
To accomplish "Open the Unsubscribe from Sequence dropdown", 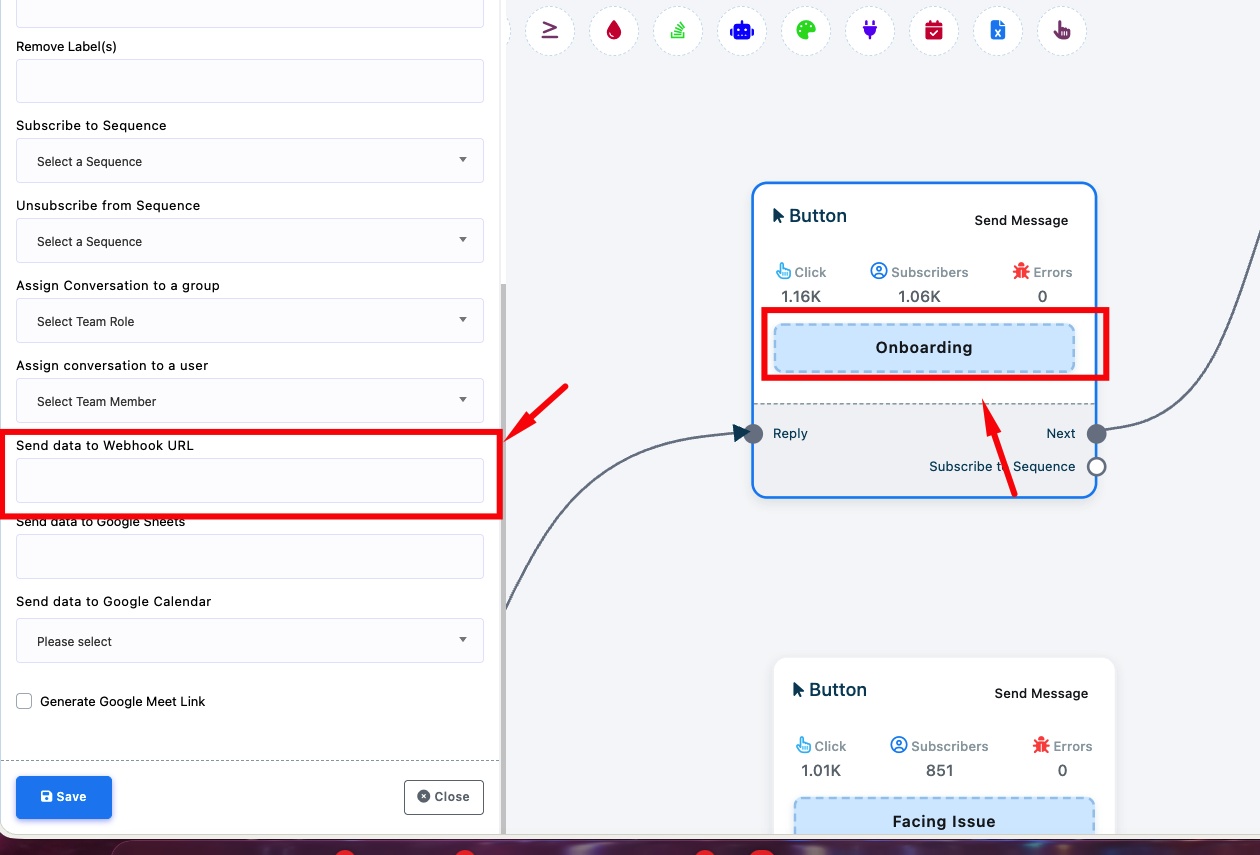I will pos(250,240).
